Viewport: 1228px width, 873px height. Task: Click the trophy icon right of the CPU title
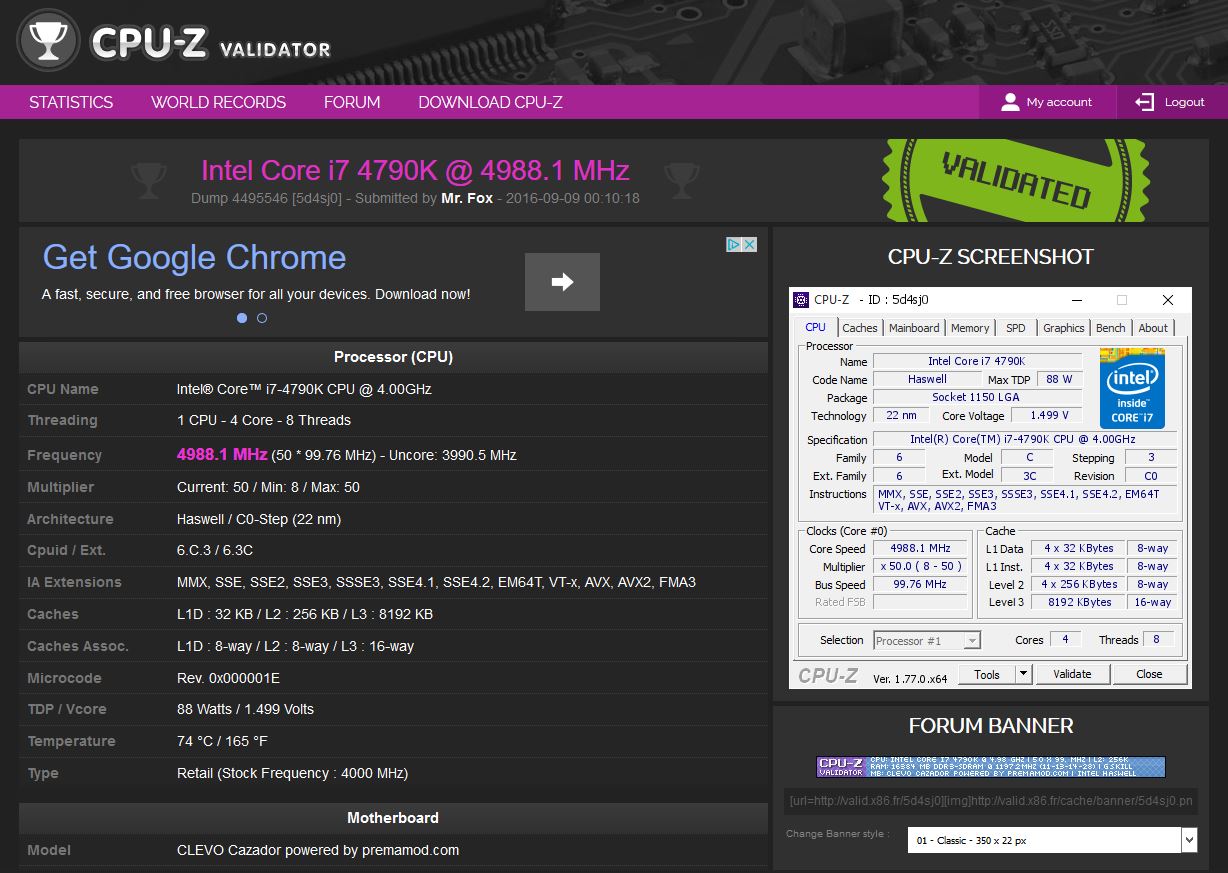click(x=682, y=180)
